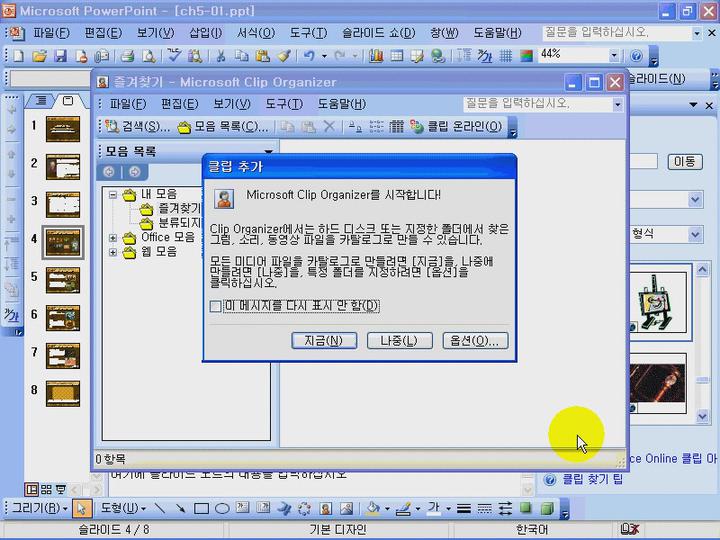Toggle the Select Objects arrow on drawing toolbar
The image size is (720, 540).
[81, 508]
